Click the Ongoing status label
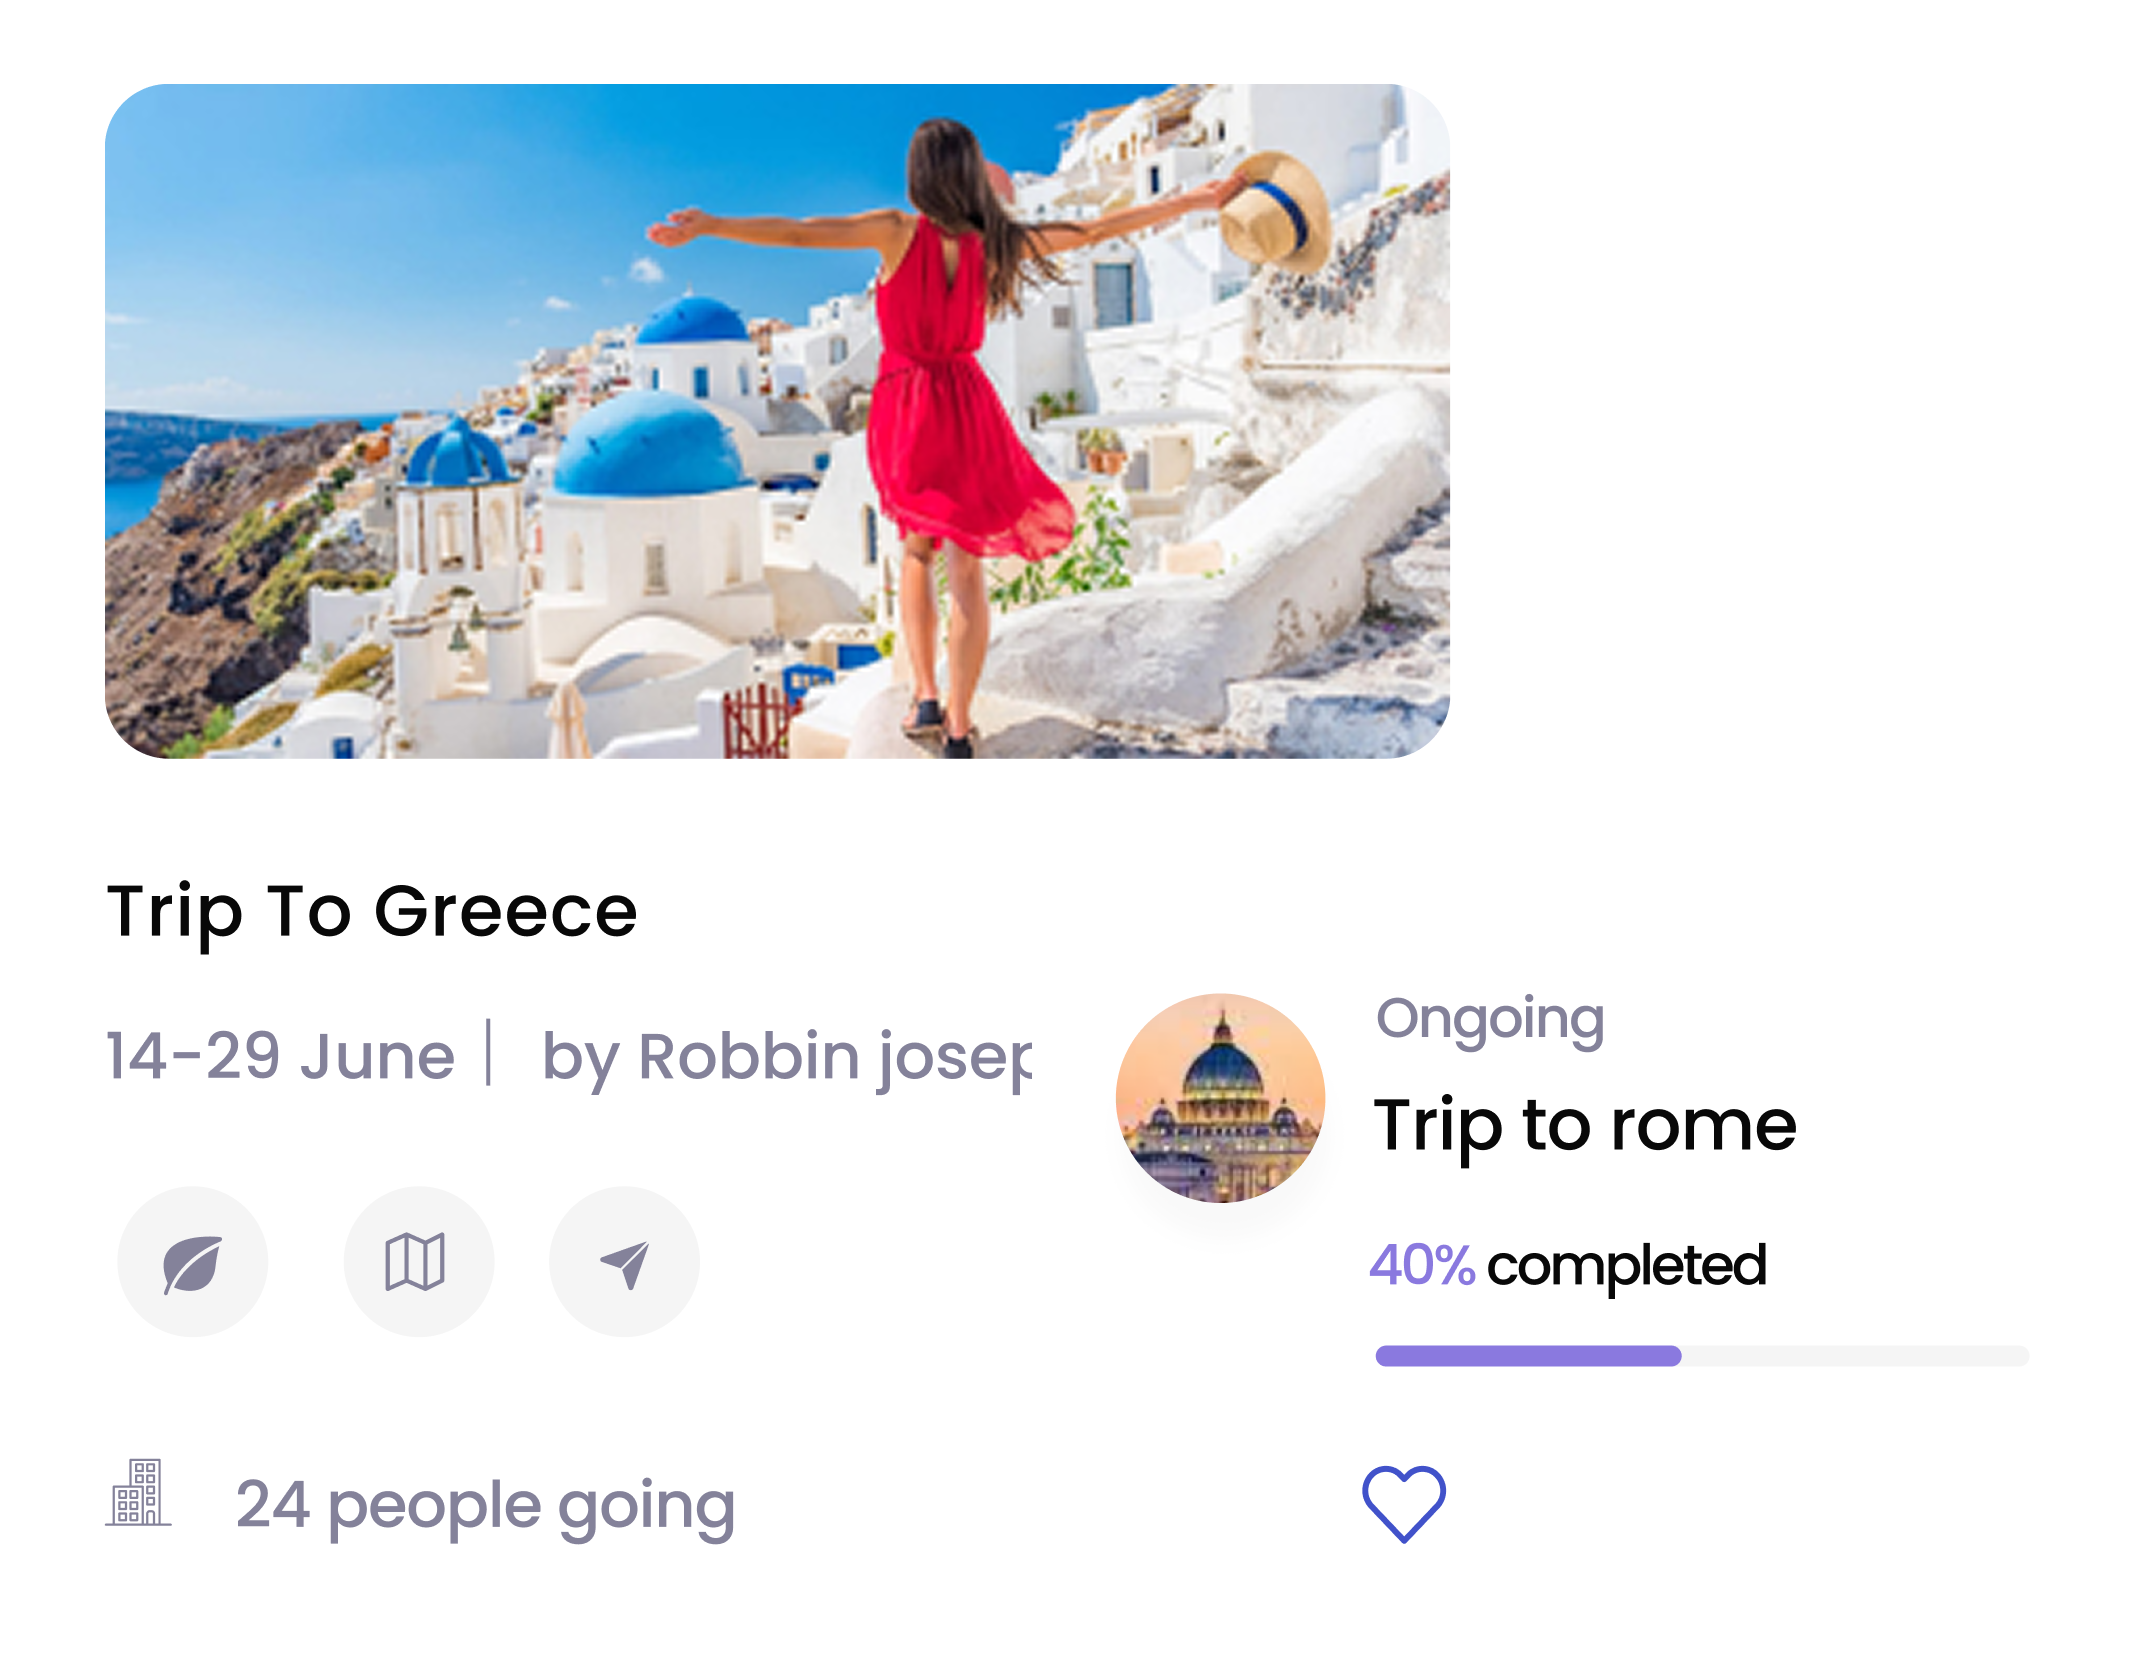The width and height of the screenshot is (2135, 1677). [1490, 1020]
